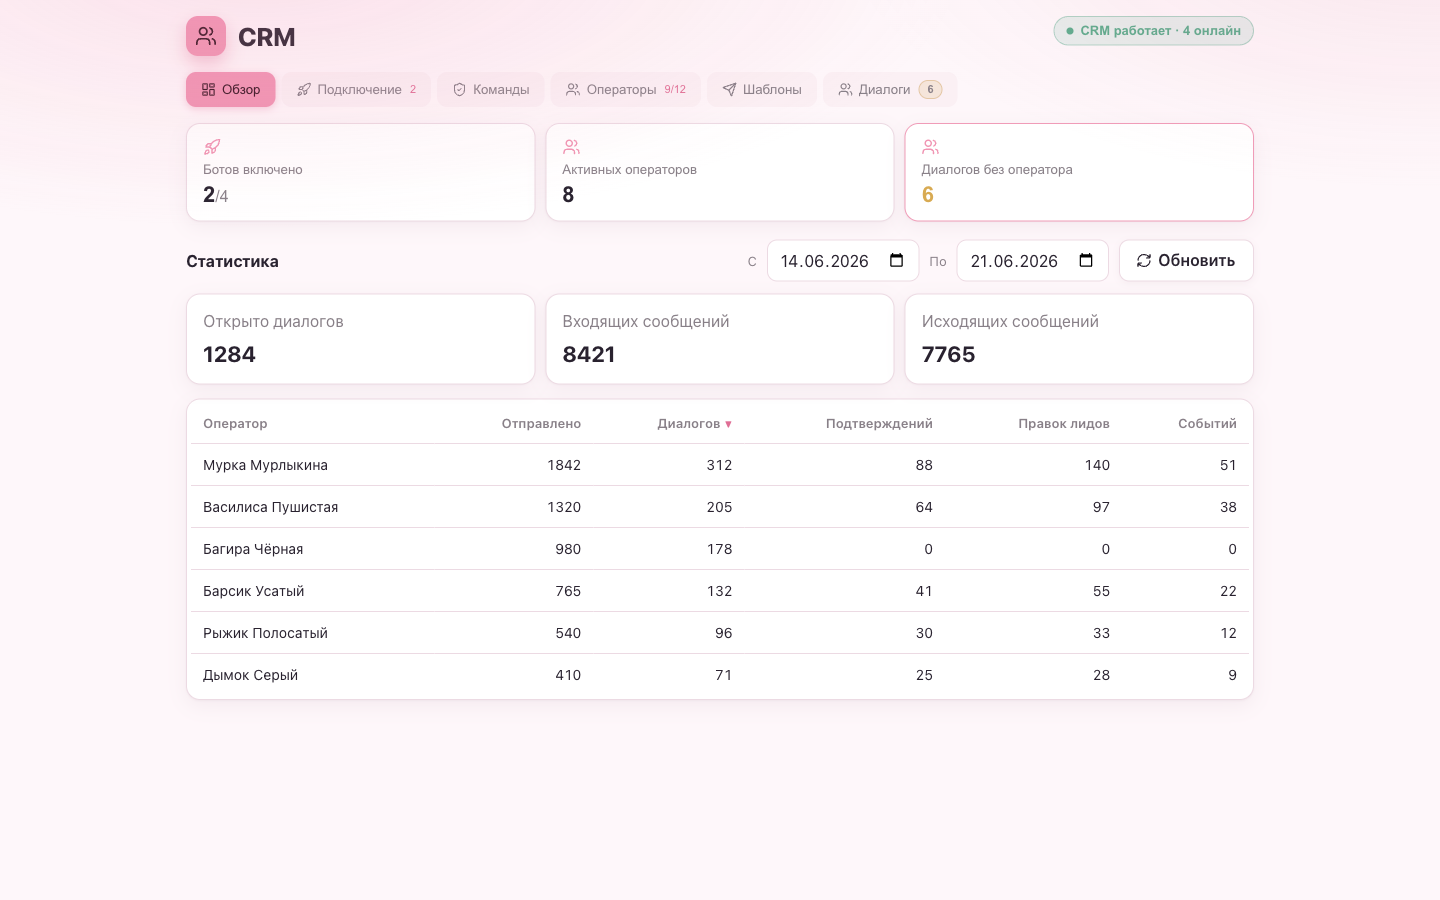Viewport: 1440px width, 900px height.
Task: Click the rocket icon in Ботов включено card
Action: pyautogui.click(x=212, y=147)
